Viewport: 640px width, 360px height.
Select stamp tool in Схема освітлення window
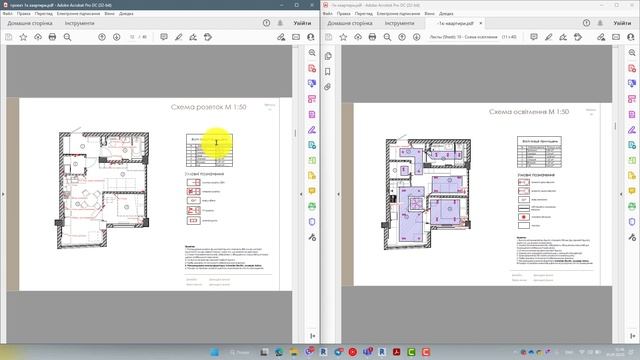pyautogui.click(x=578, y=37)
